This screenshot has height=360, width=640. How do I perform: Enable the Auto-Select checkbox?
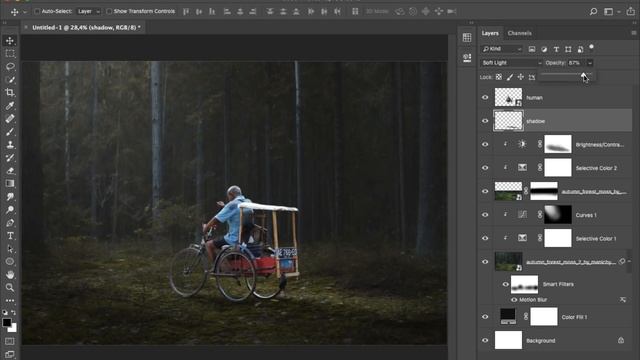pyautogui.click(x=37, y=11)
